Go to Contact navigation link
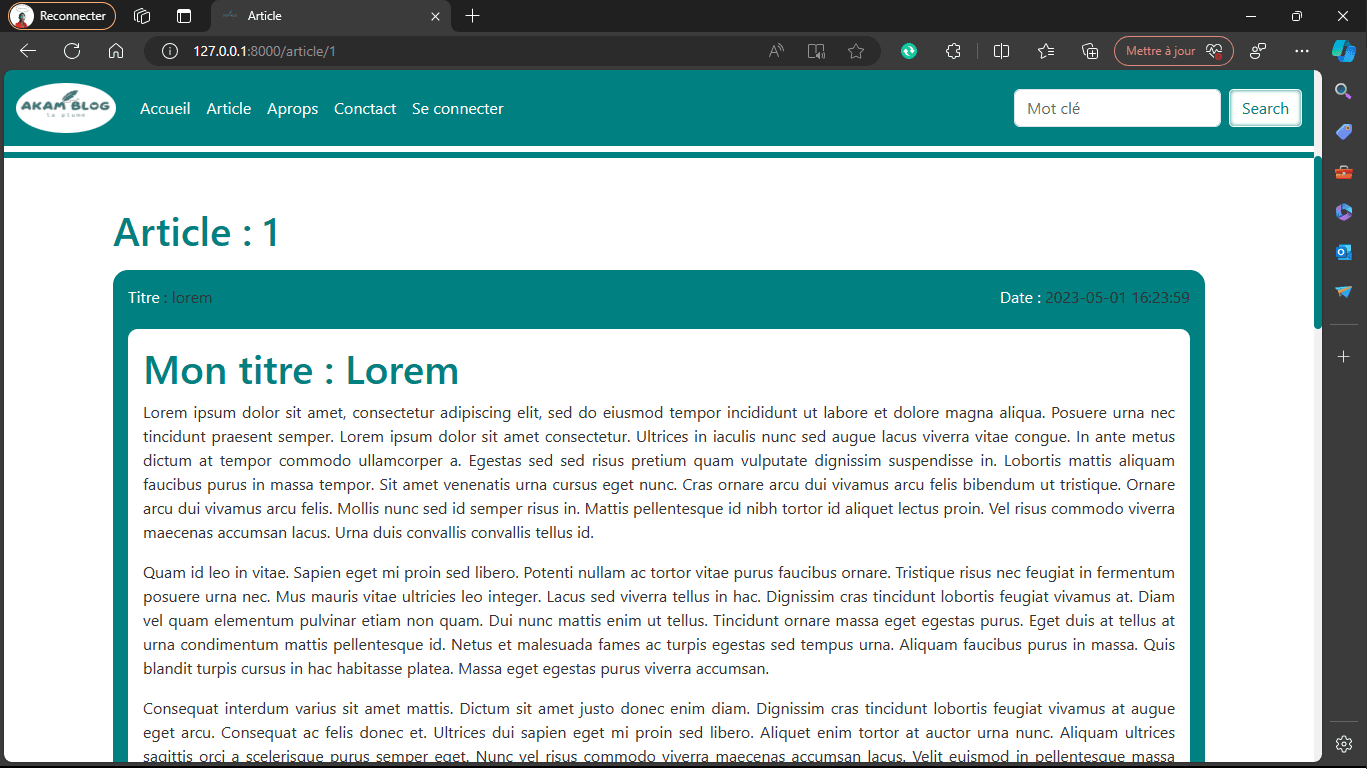1367x769 pixels. [x=365, y=108]
